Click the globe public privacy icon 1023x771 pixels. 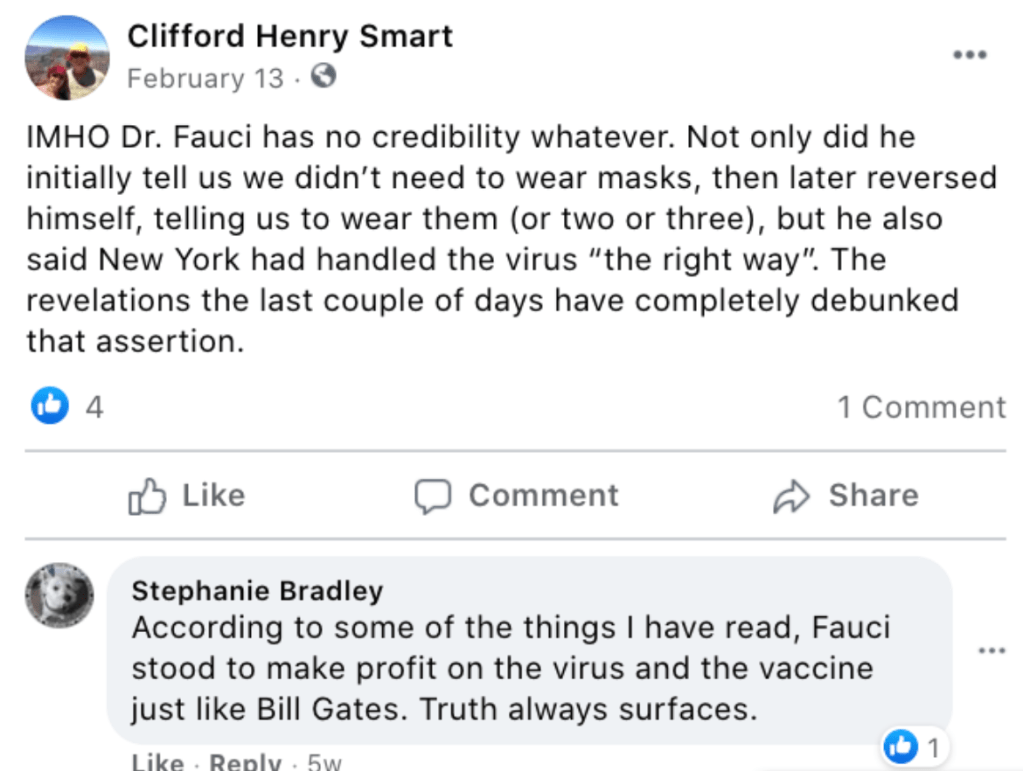(x=322, y=76)
